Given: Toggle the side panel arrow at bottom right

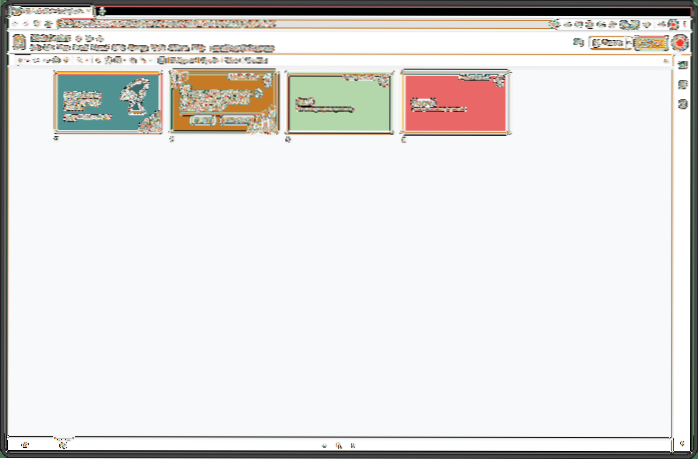Looking at the screenshot, I should (x=682, y=443).
